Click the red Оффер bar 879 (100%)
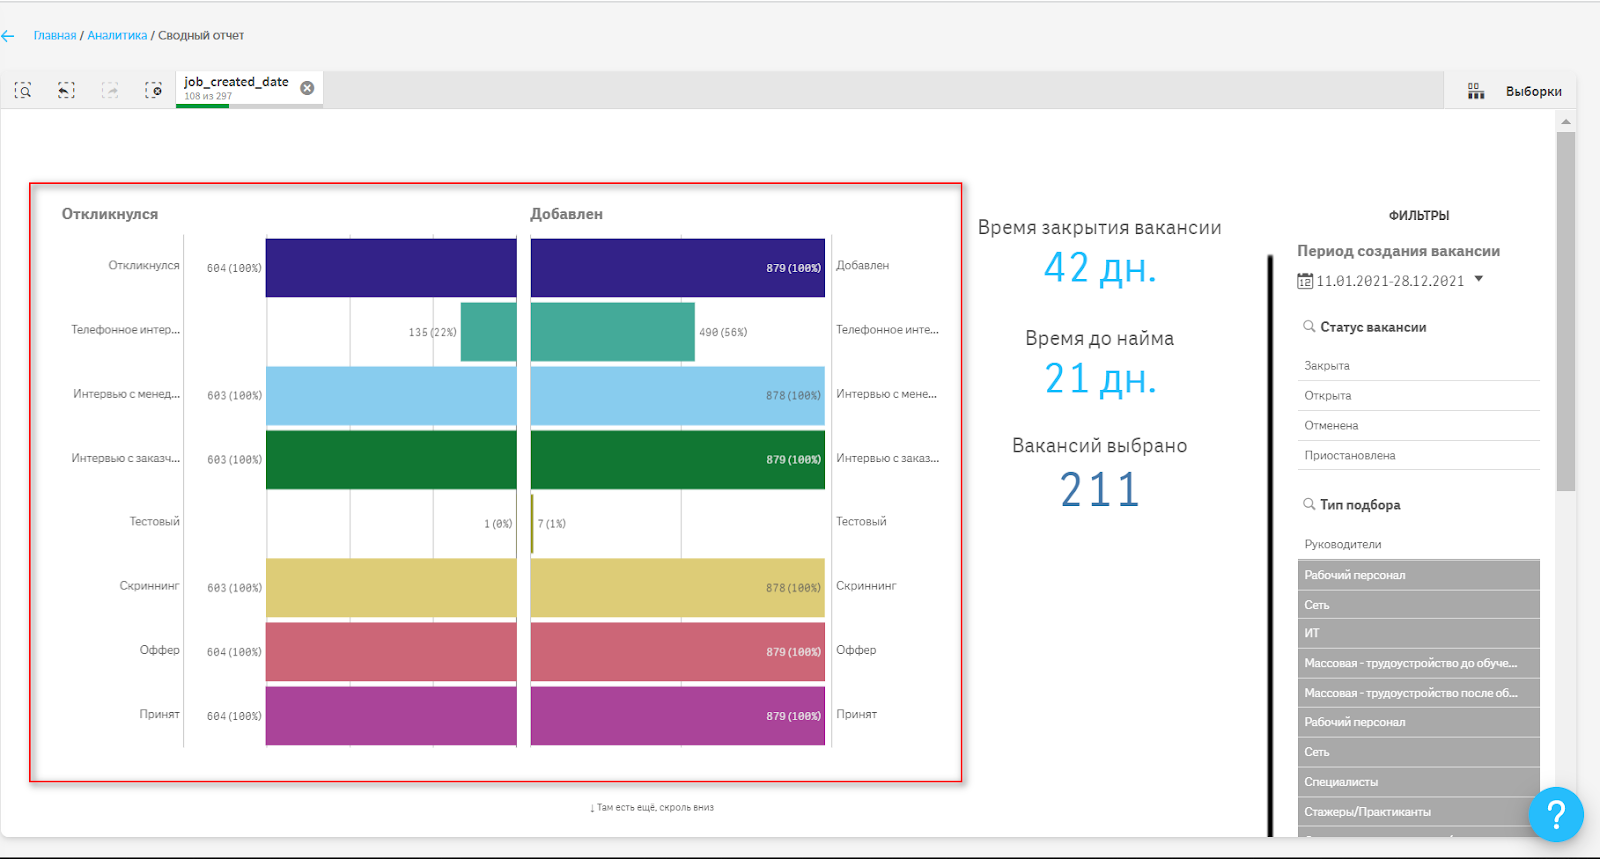 coord(678,652)
